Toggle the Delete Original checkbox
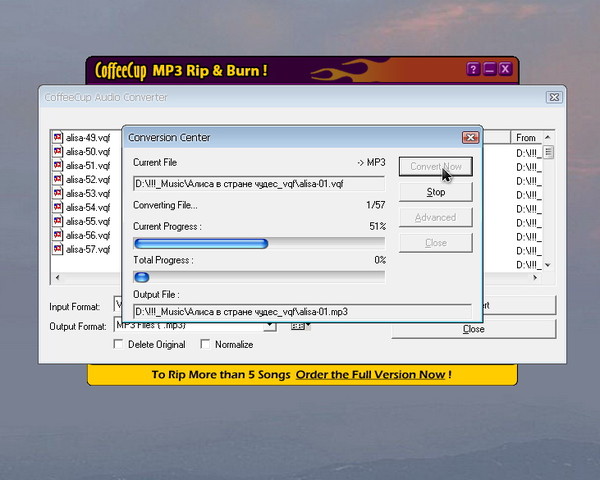 tap(119, 344)
